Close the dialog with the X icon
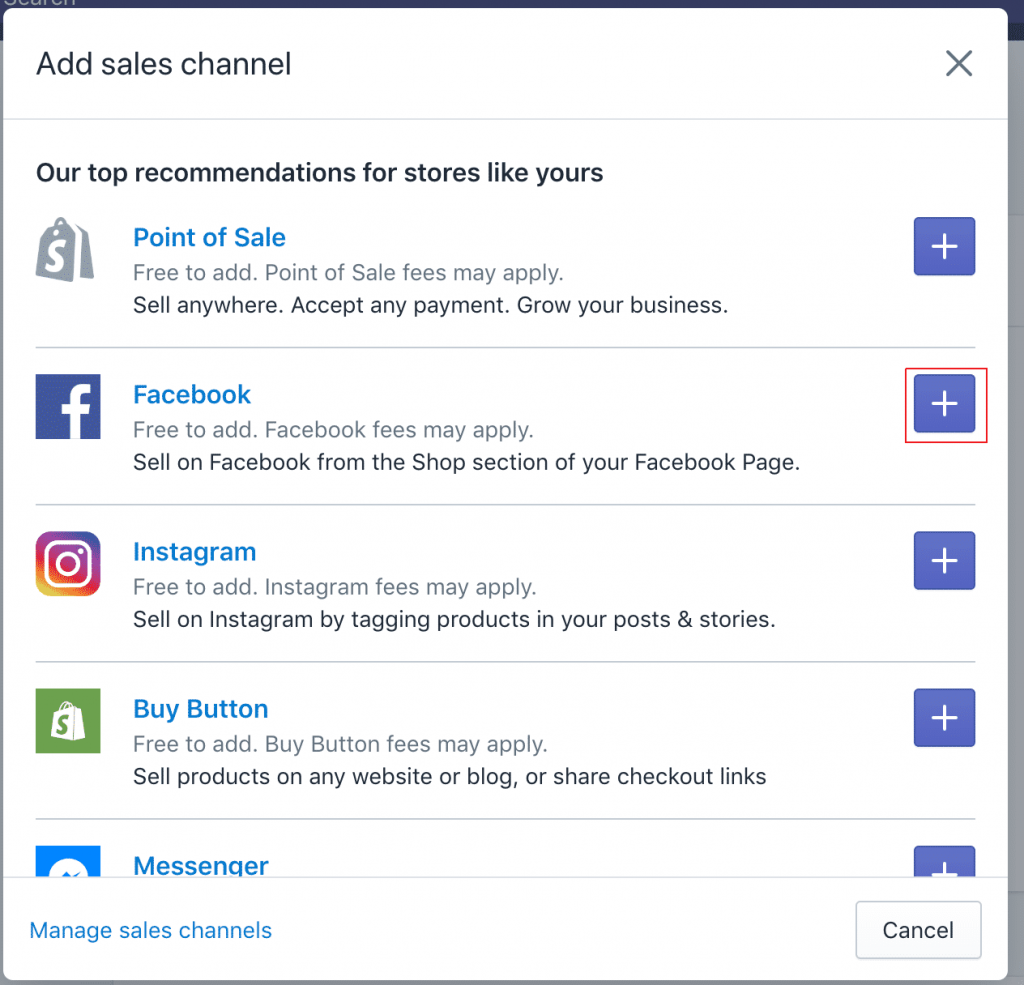This screenshot has width=1024, height=985. coord(959,64)
